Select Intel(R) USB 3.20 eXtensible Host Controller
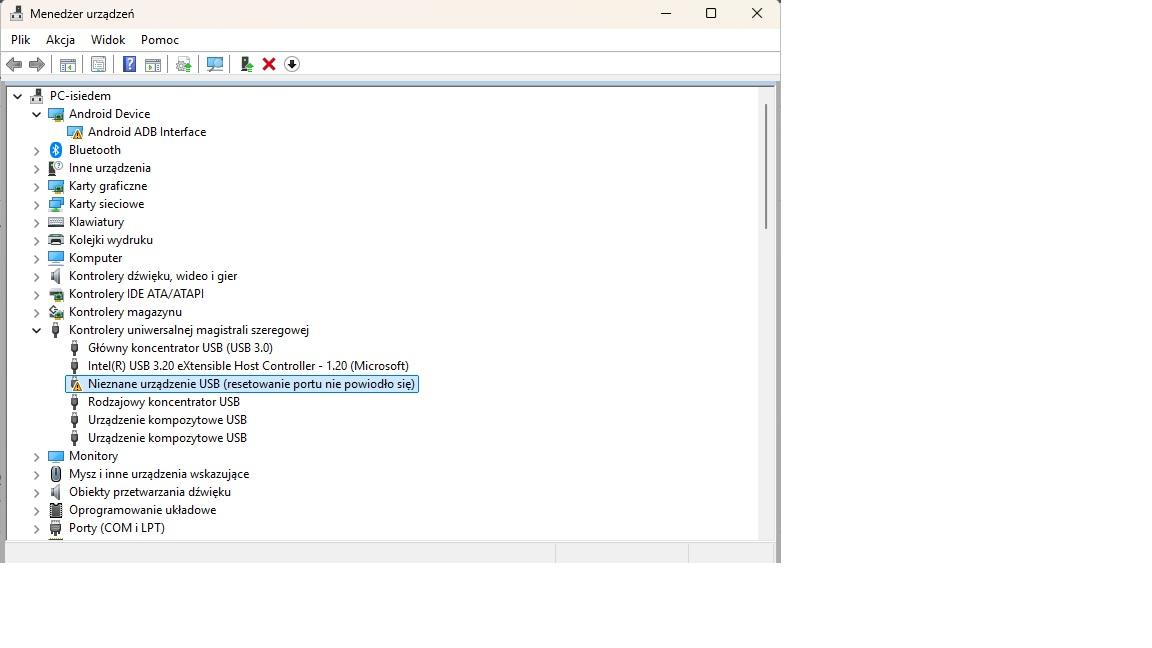 (x=248, y=366)
